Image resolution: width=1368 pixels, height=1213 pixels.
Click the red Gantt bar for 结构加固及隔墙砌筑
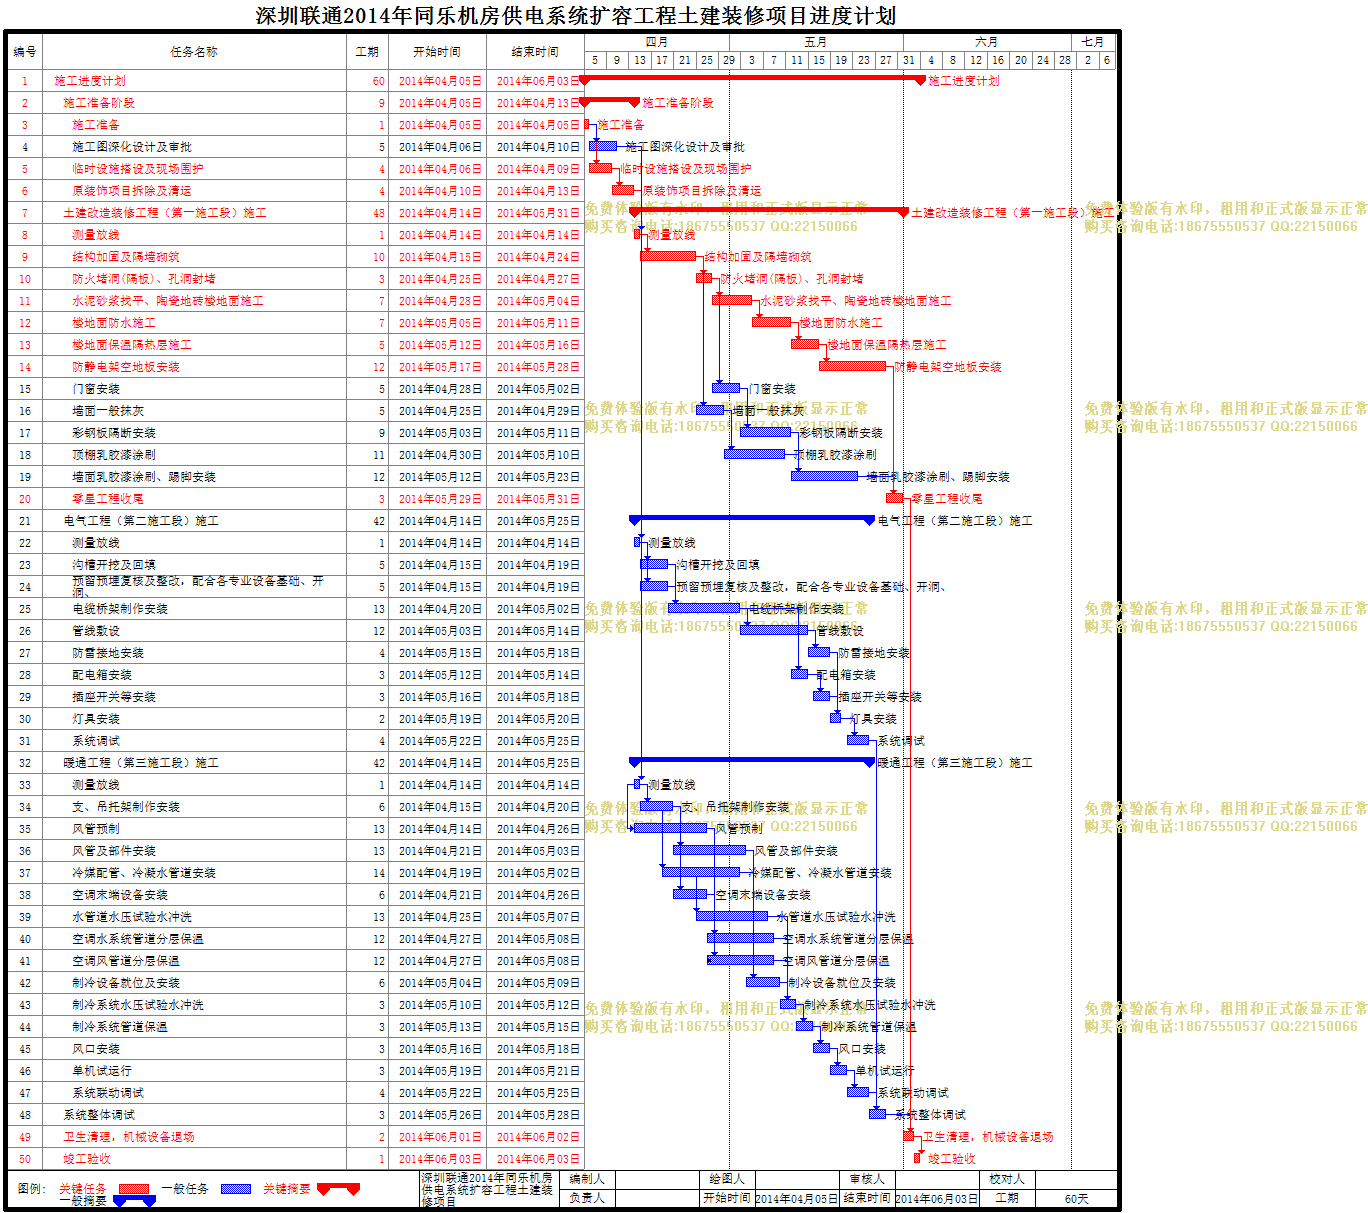(668, 256)
